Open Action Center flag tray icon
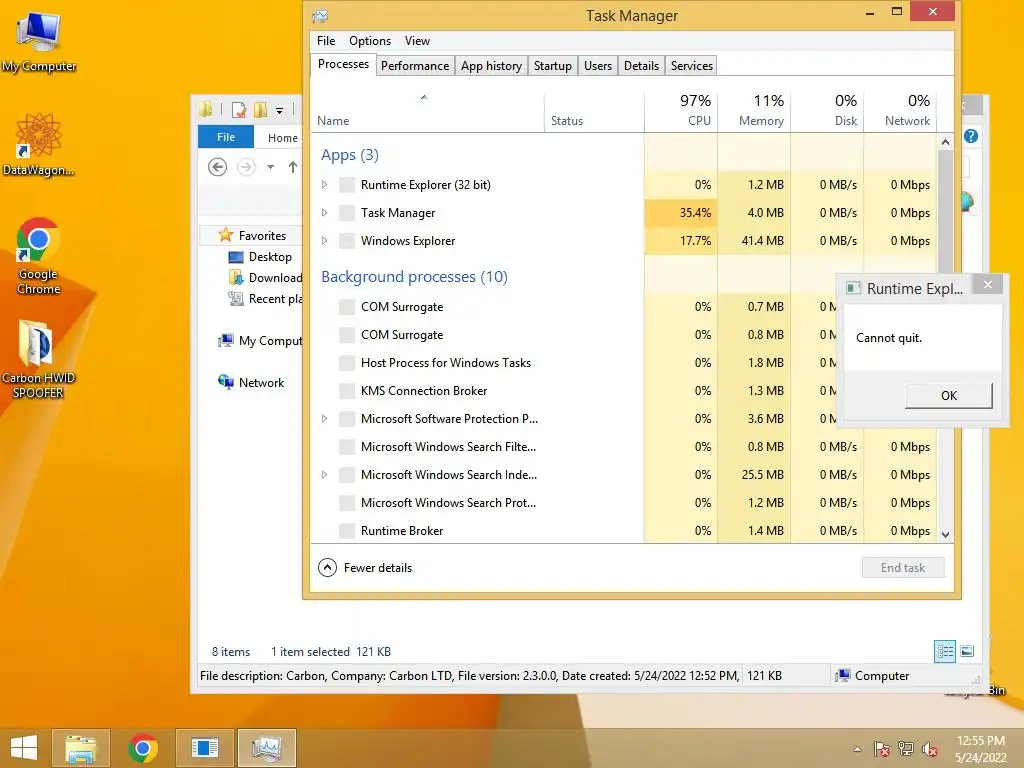 (x=882, y=749)
